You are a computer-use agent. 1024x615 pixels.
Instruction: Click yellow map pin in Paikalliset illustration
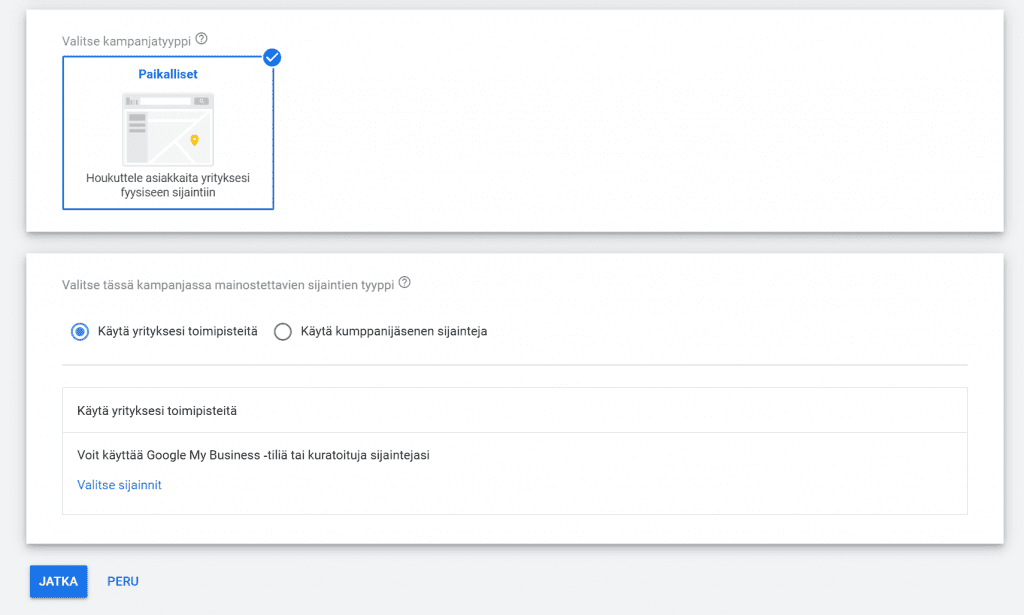click(x=194, y=140)
